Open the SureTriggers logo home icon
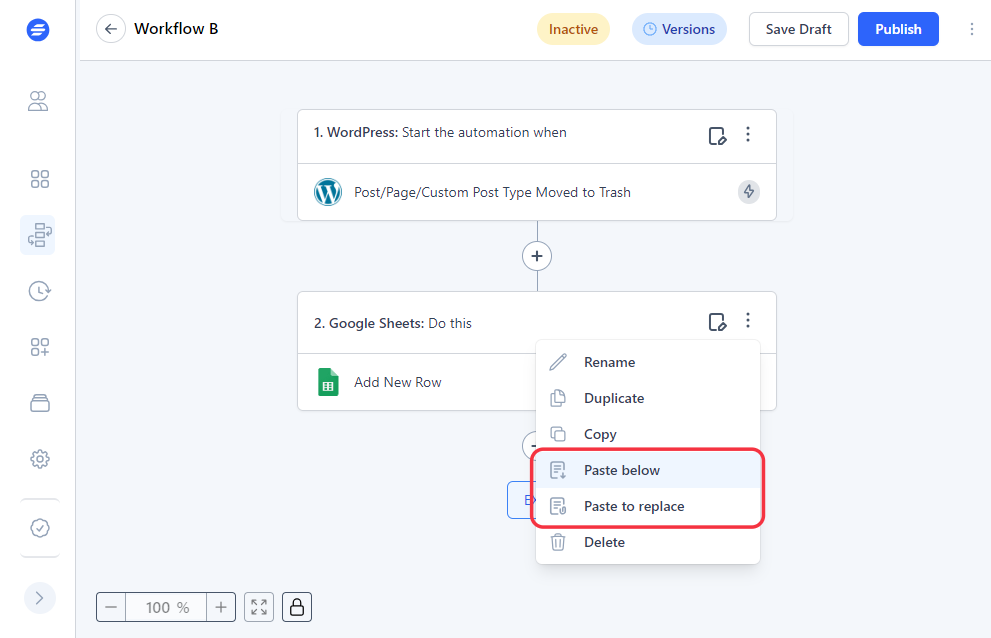 (38, 29)
